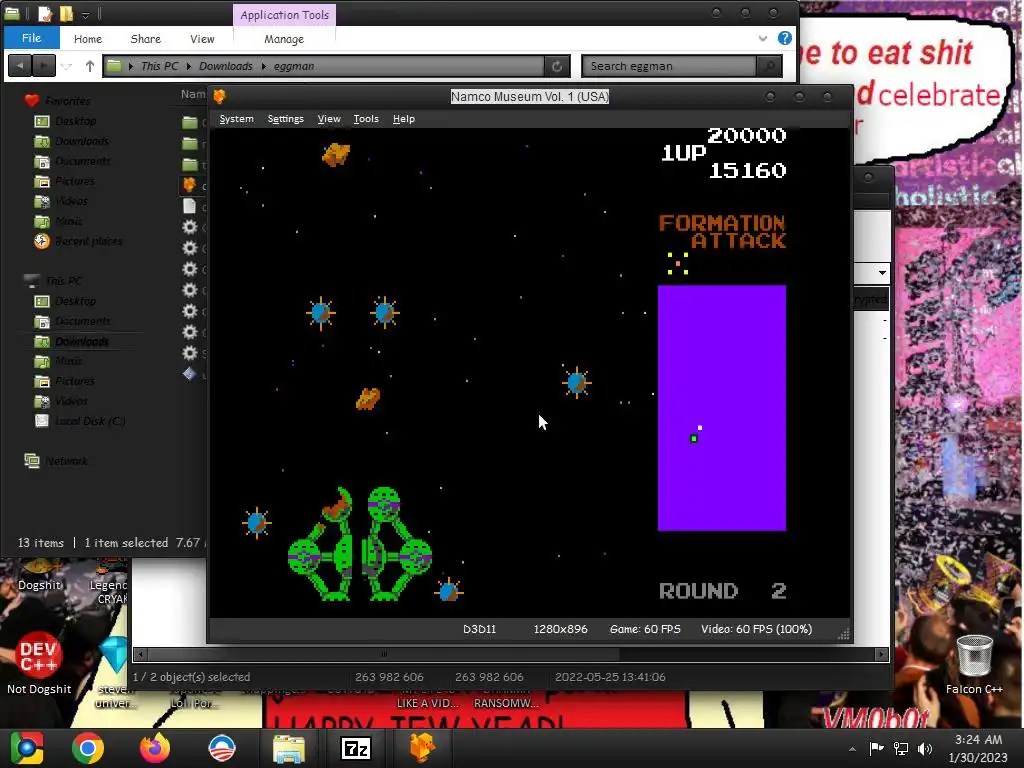Viewport: 1024px width, 768px height.
Task: Open the emulator's View menu
Action: [x=329, y=119]
